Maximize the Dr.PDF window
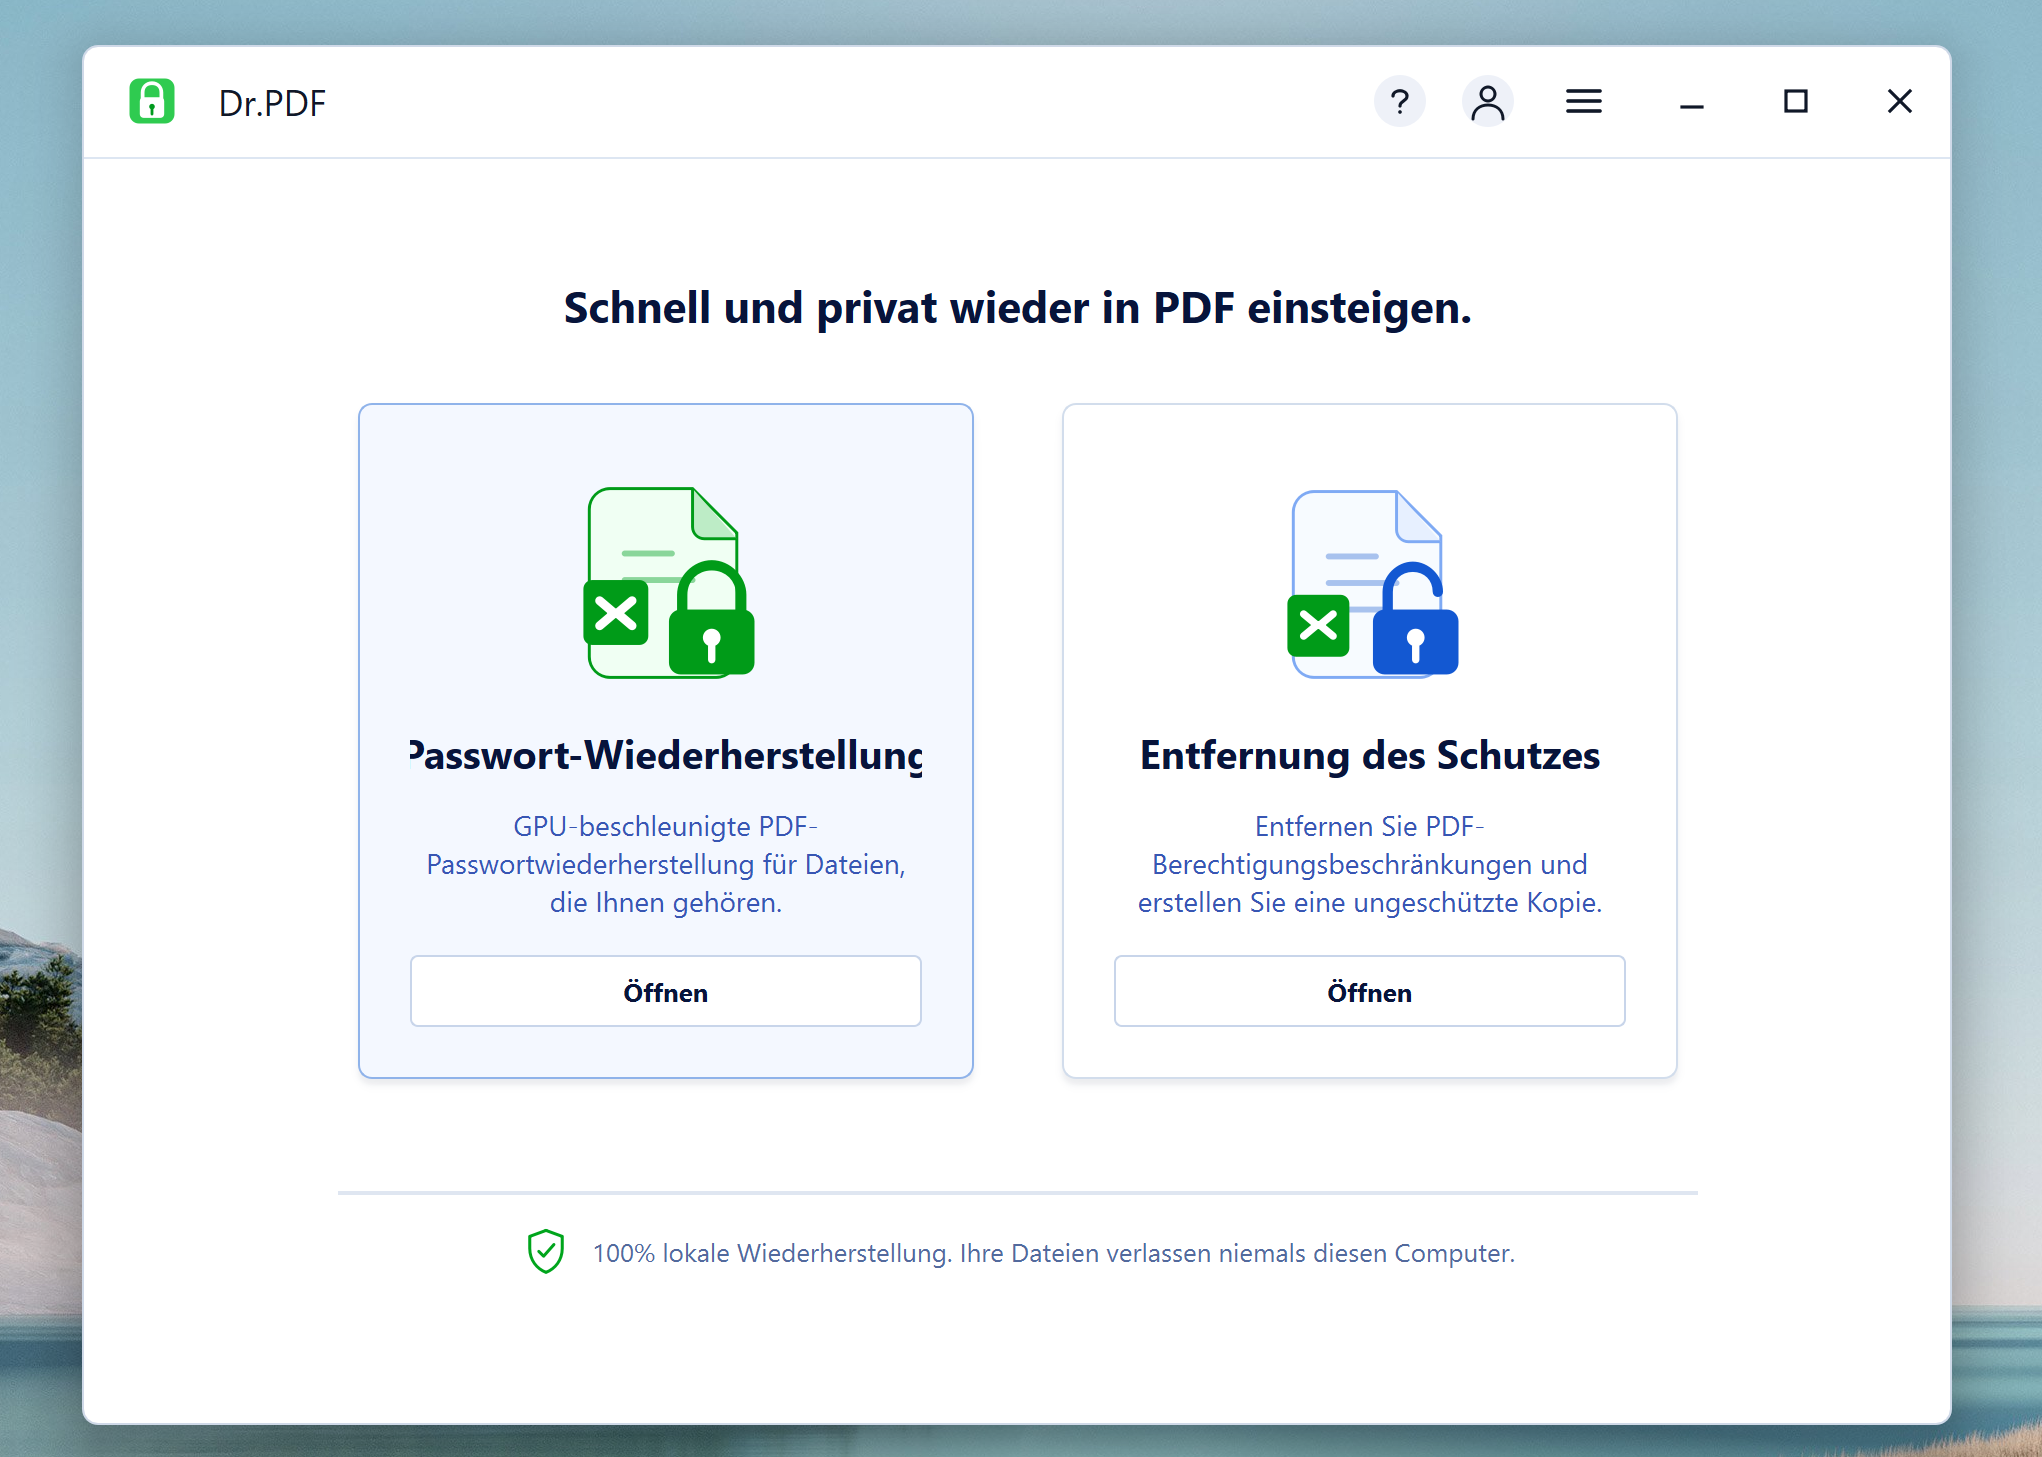 pos(1796,101)
